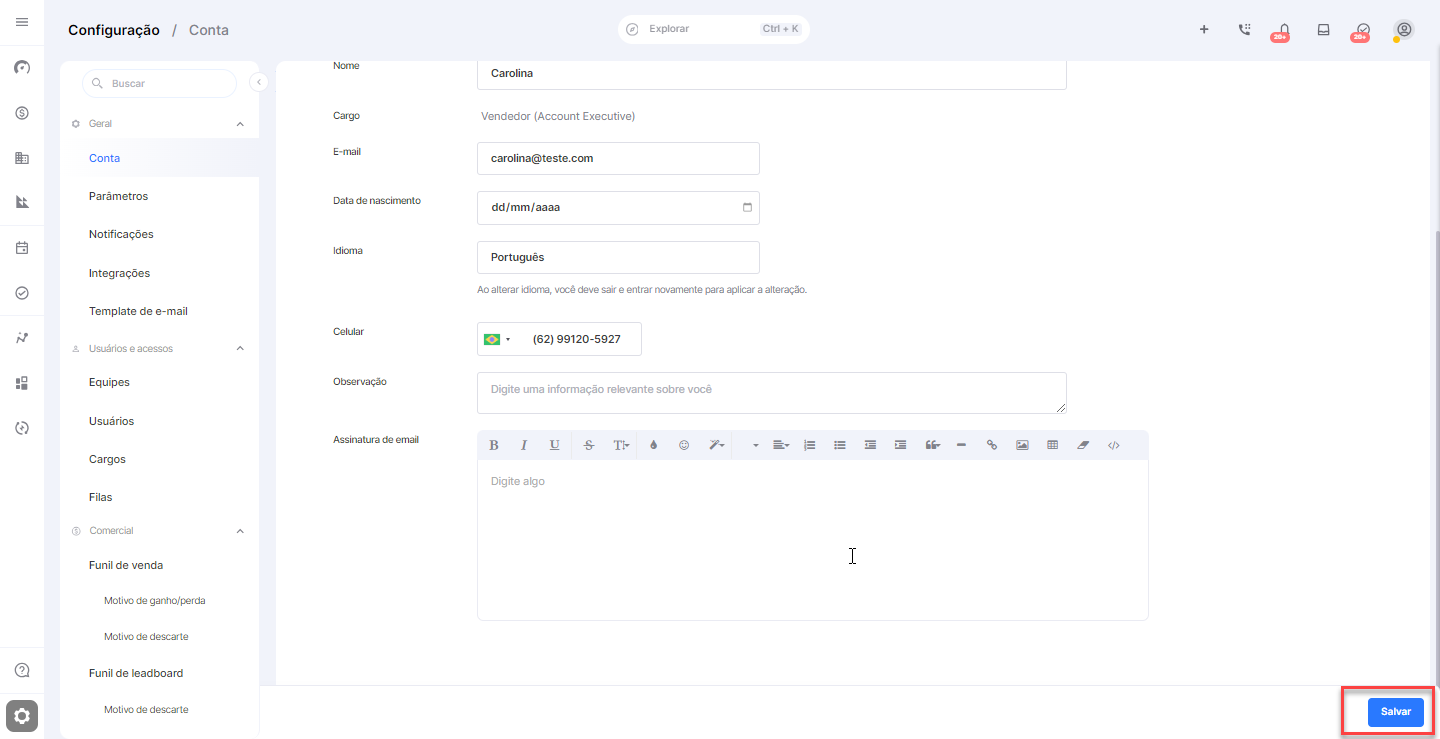Open Equipes settings page
The height and width of the screenshot is (739, 1440).
[x=109, y=382]
